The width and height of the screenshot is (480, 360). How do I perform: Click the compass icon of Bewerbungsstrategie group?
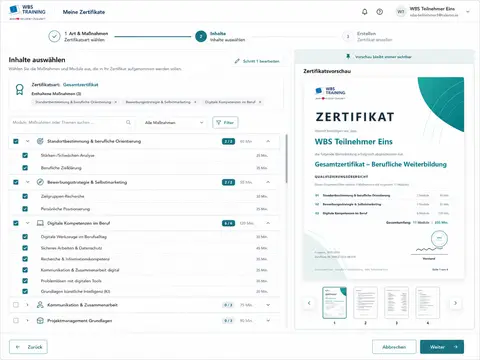coord(40,182)
